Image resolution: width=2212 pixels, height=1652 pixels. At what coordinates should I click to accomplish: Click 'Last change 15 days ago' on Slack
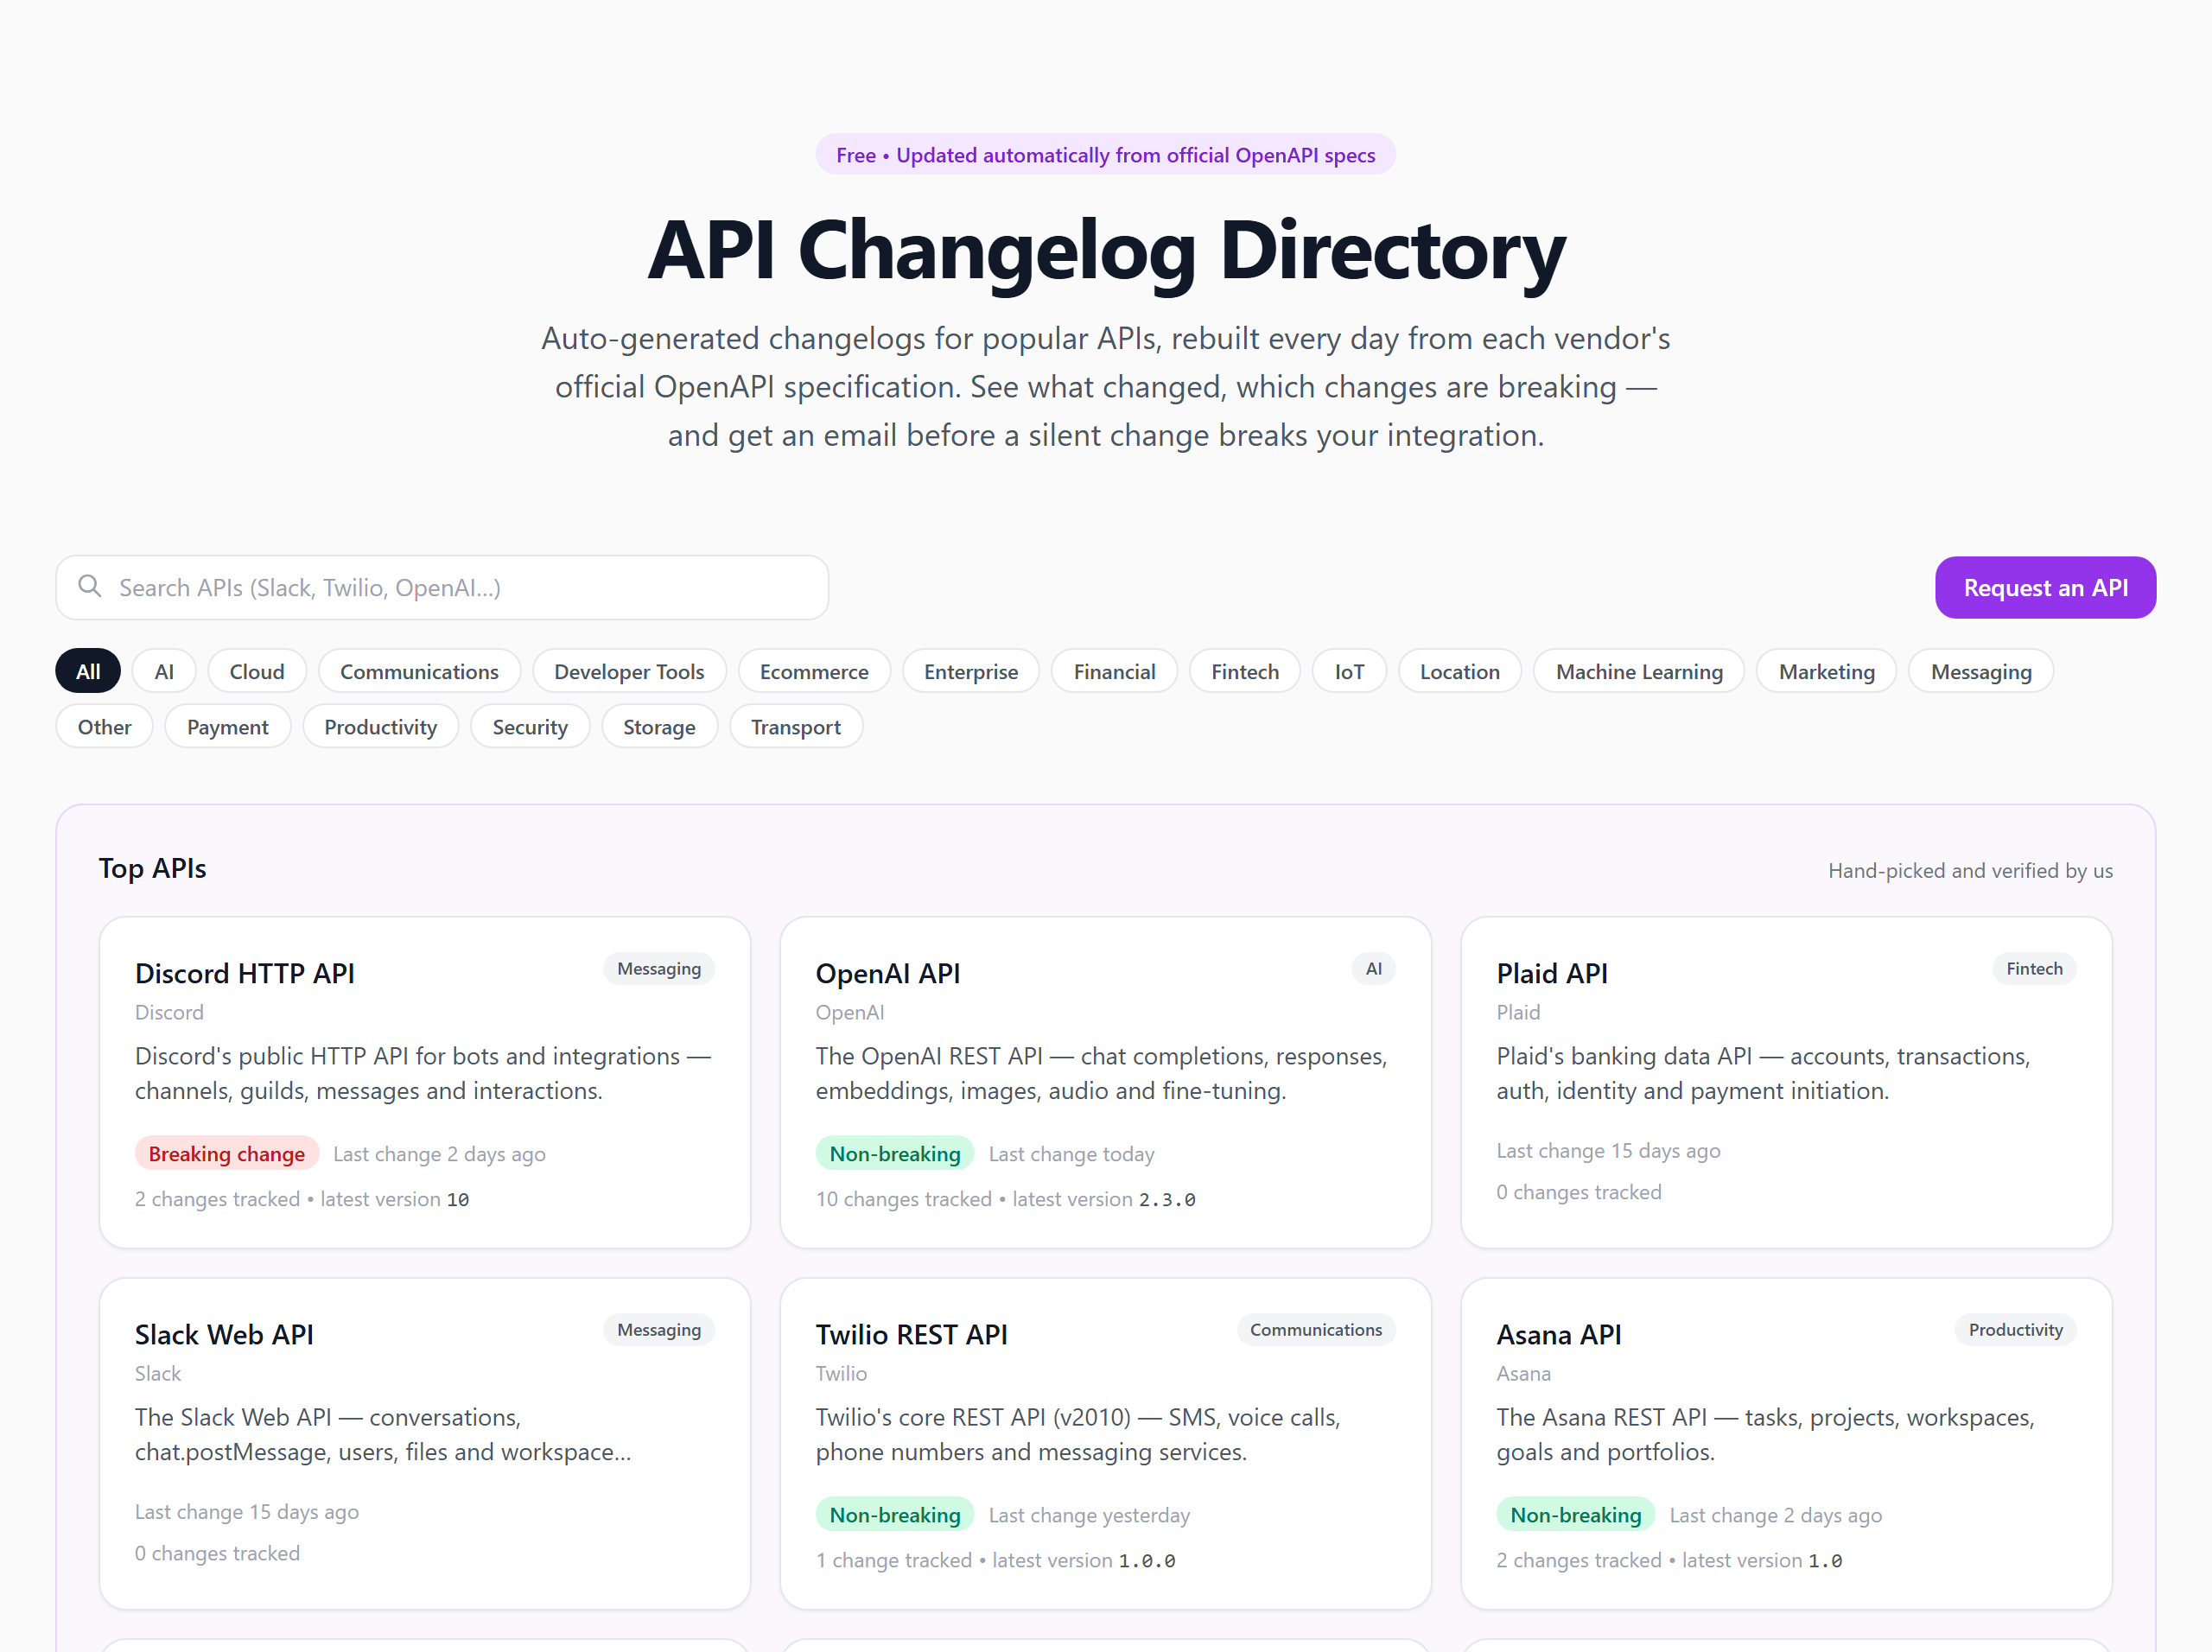click(247, 1511)
